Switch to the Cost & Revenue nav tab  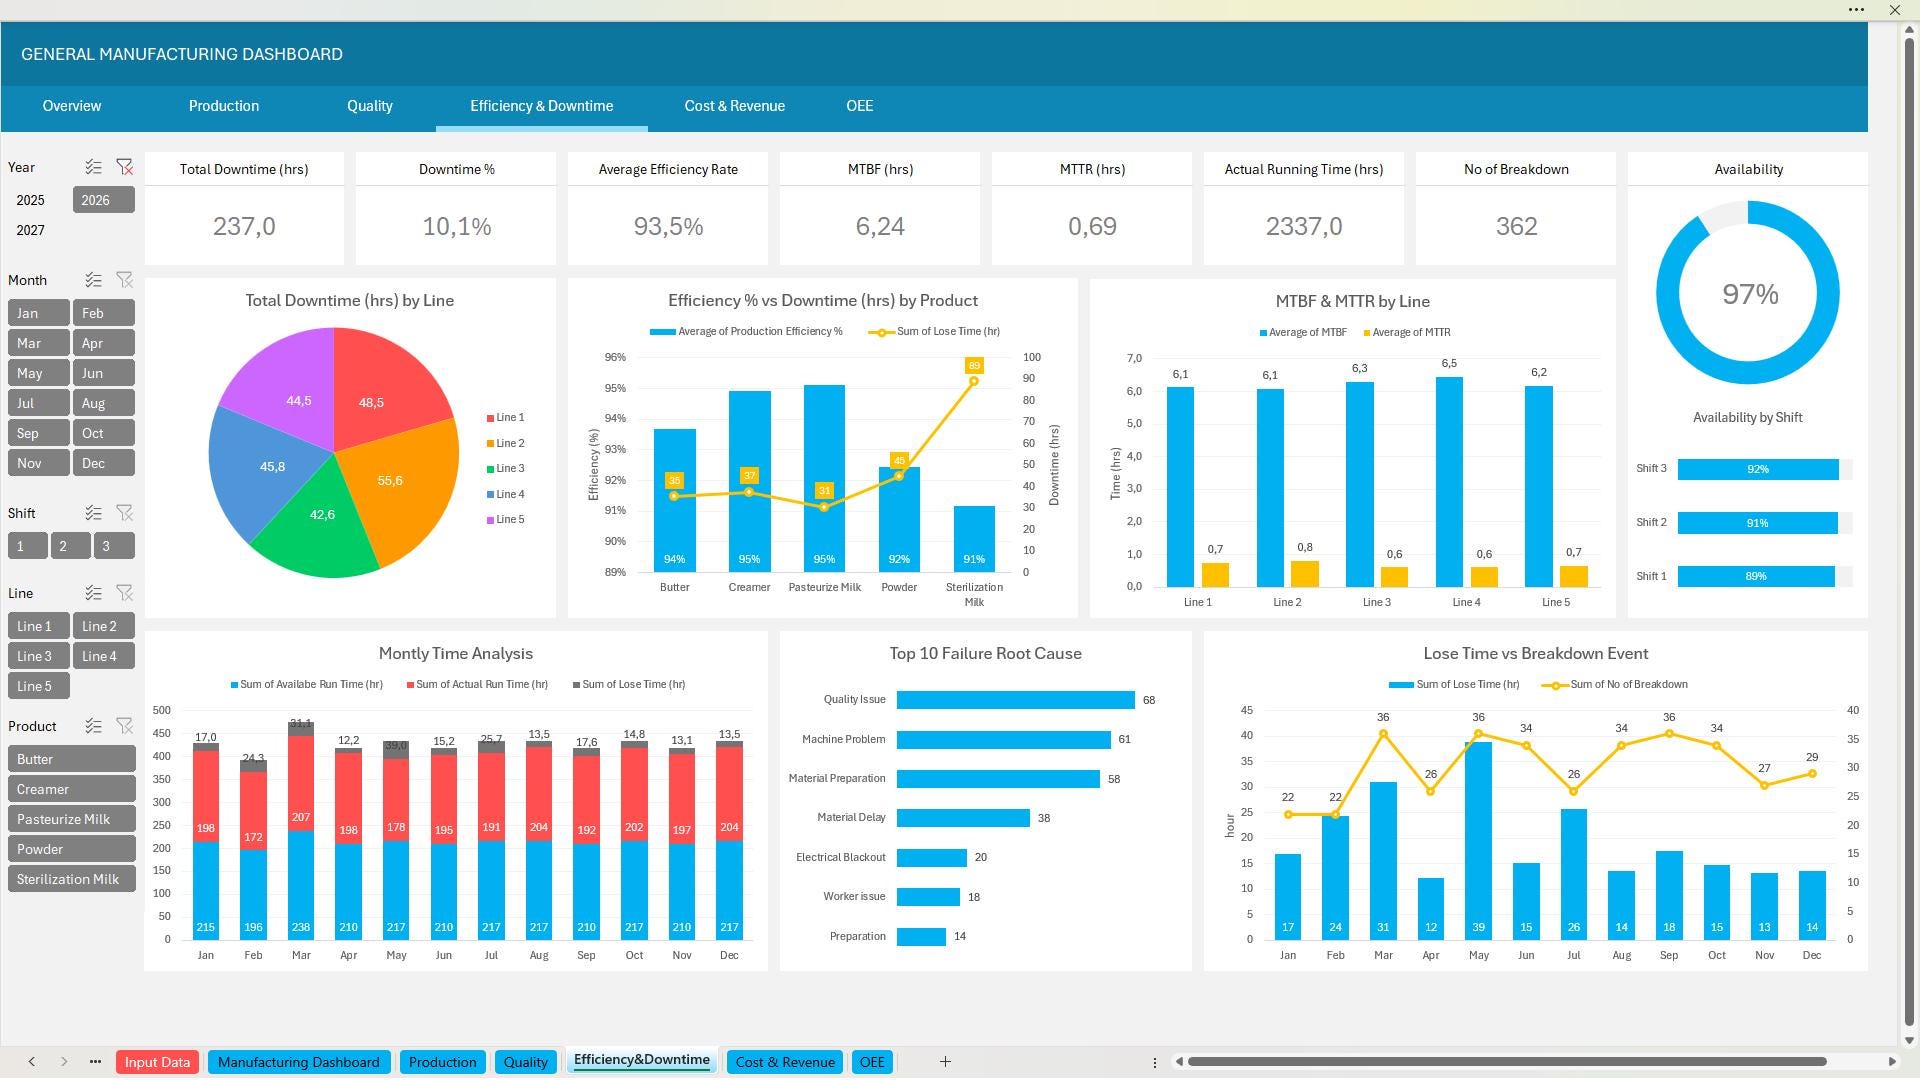pos(734,106)
